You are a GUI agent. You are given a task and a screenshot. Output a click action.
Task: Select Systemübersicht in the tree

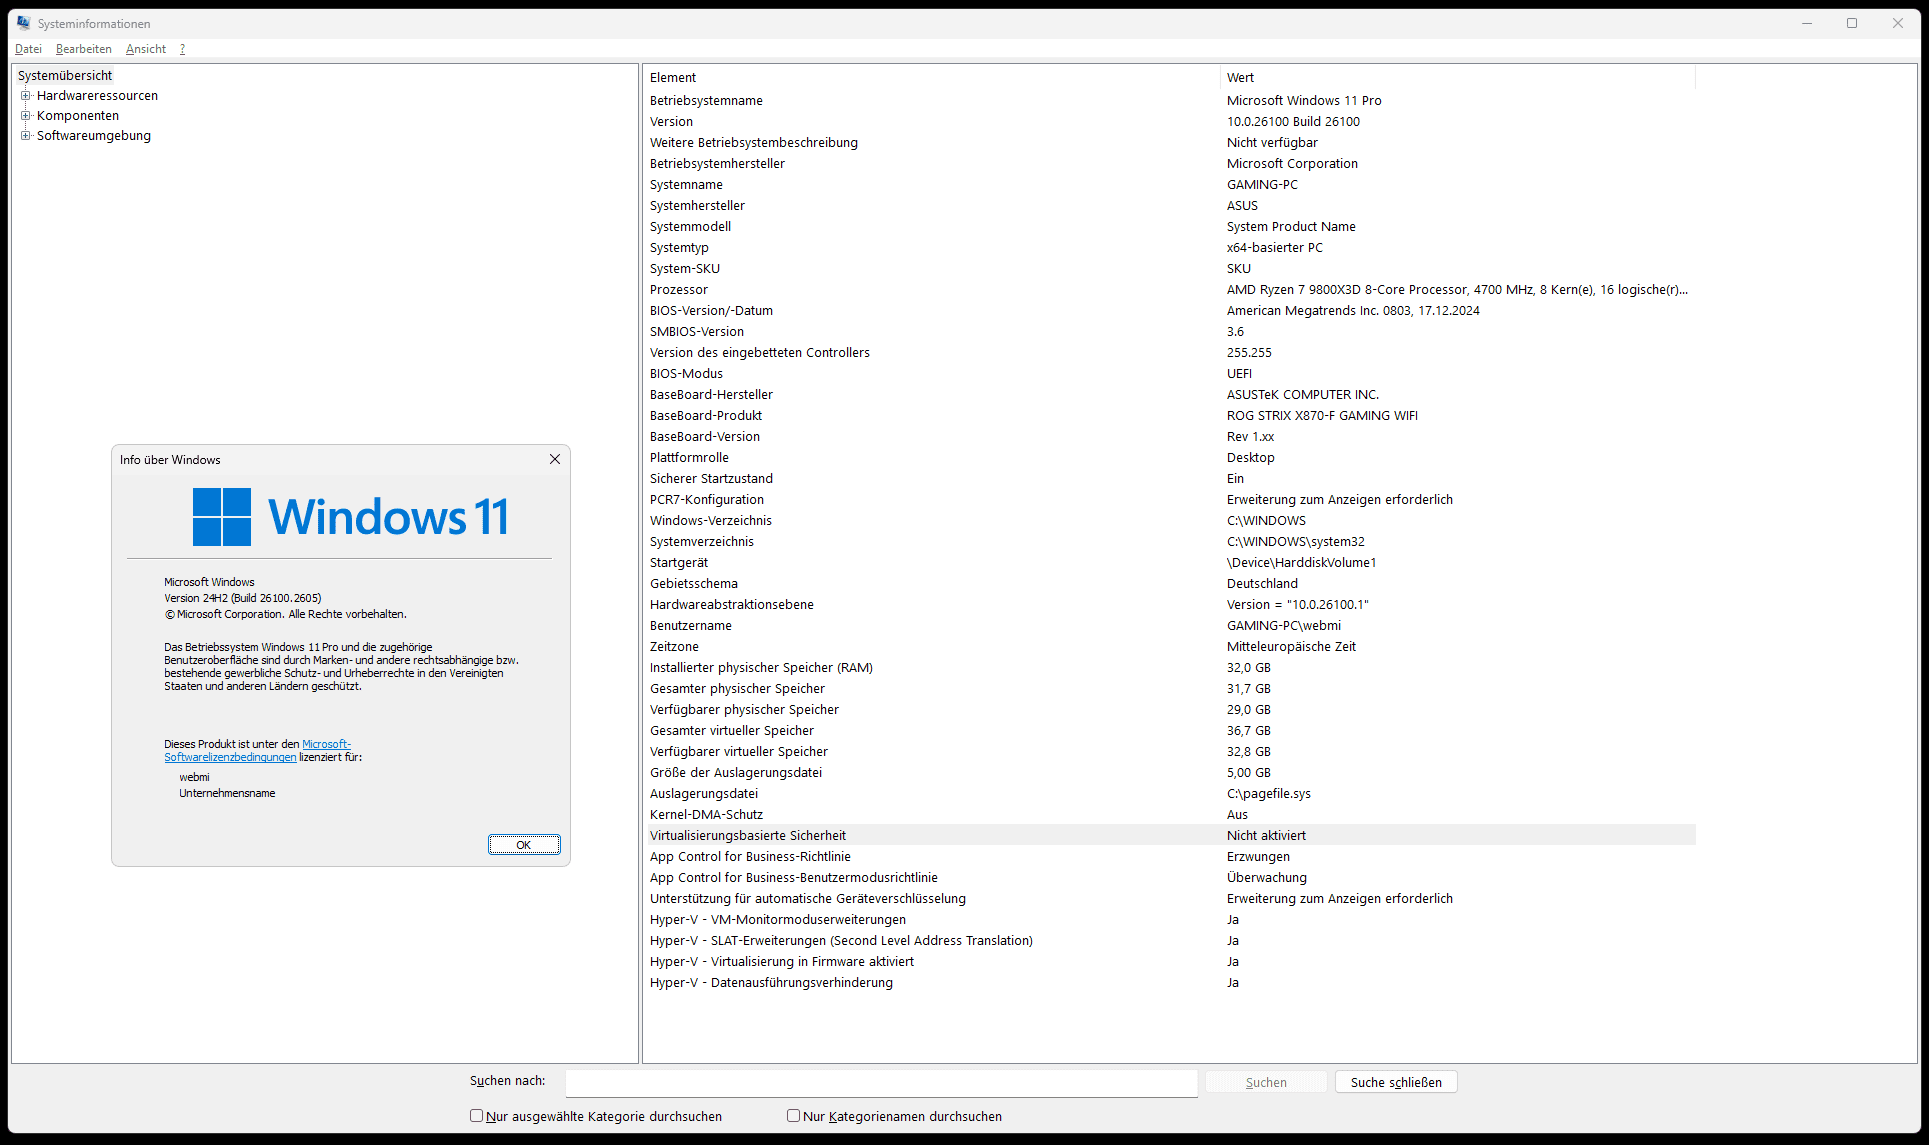click(65, 76)
